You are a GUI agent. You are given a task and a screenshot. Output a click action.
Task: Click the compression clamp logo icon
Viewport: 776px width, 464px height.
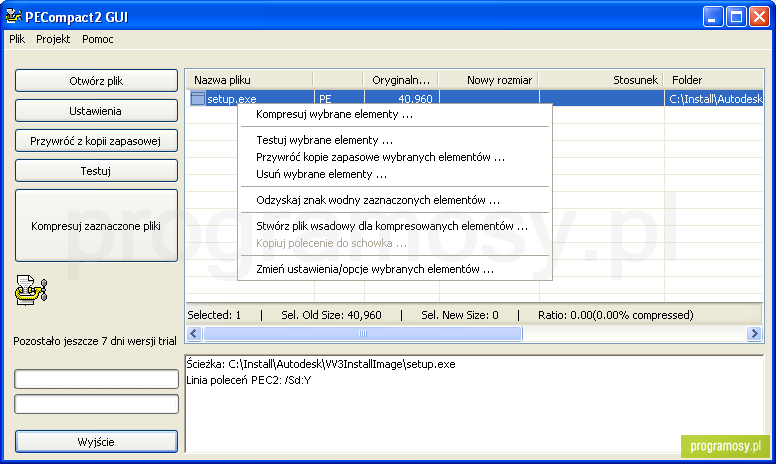point(31,290)
